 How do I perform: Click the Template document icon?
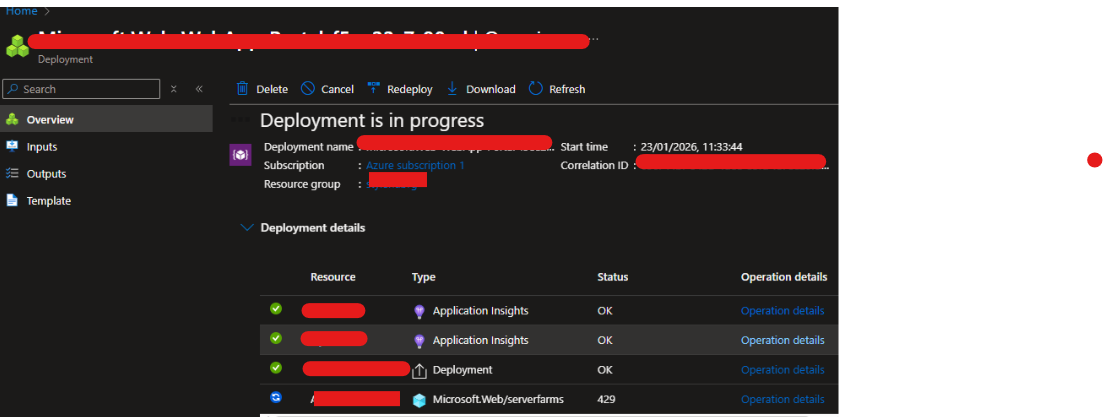point(11,200)
